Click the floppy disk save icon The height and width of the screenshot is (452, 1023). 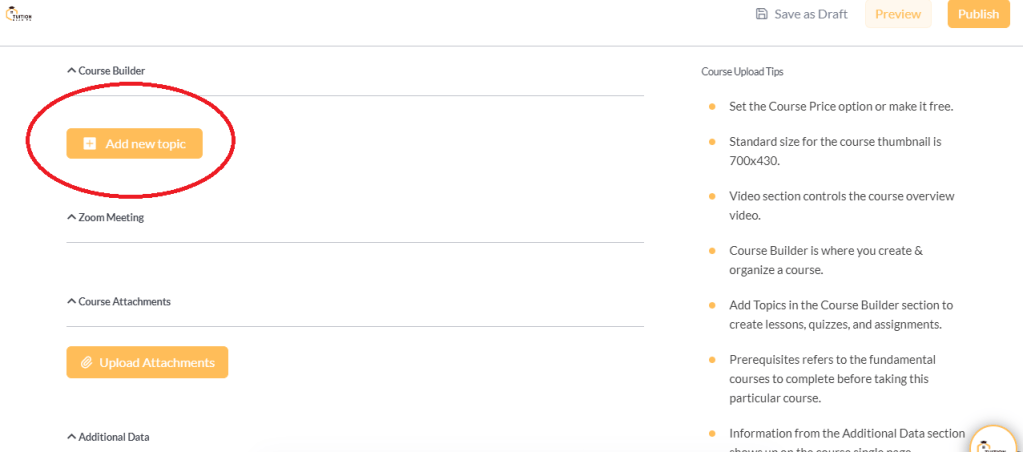coord(762,14)
